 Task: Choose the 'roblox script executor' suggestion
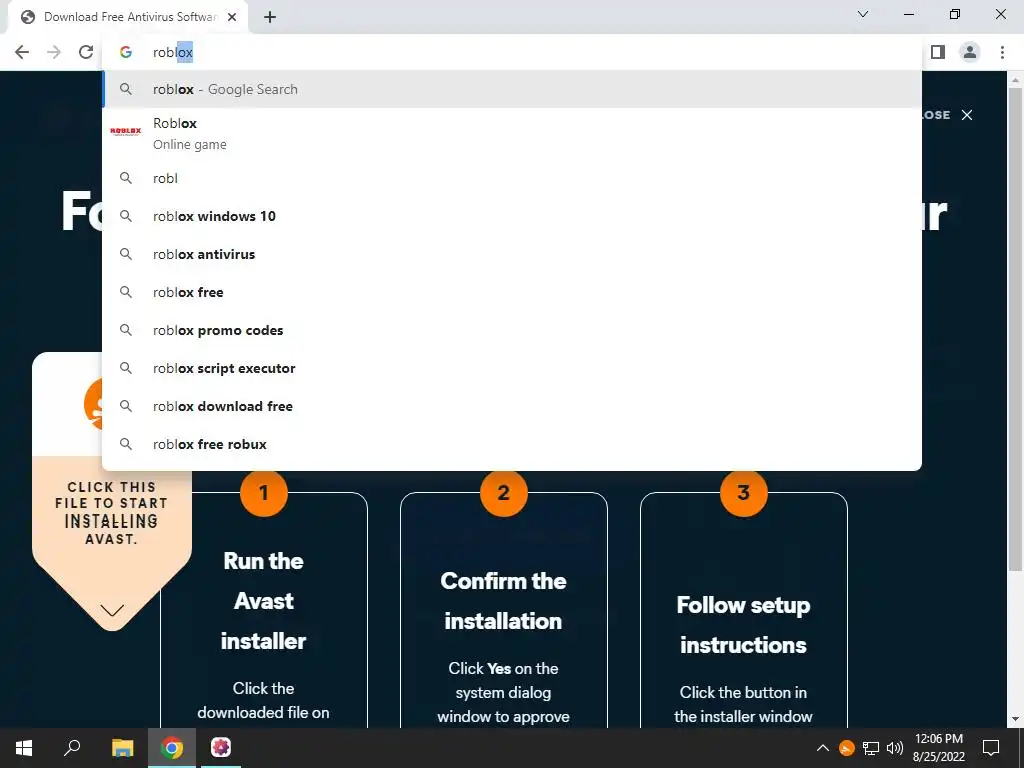pos(512,368)
